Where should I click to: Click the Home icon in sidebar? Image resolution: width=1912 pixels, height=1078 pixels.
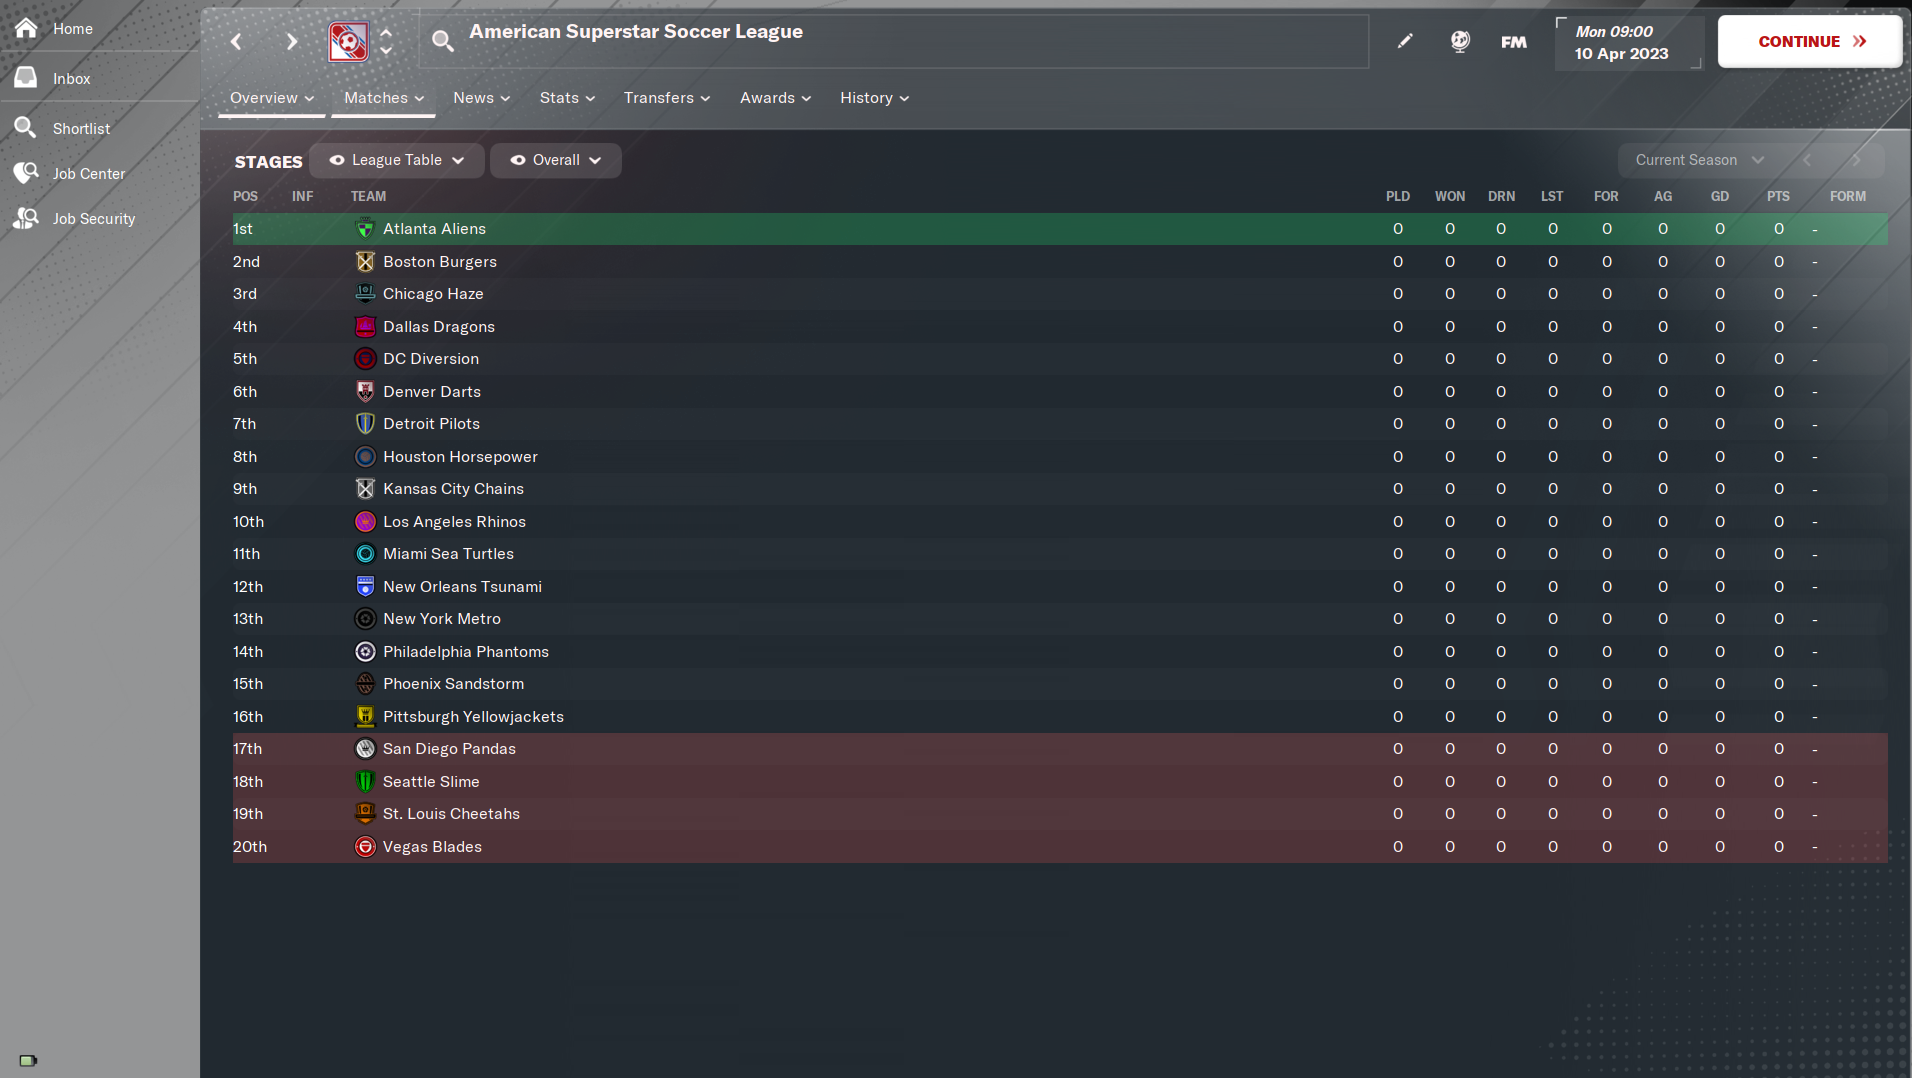pyautogui.click(x=26, y=28)
